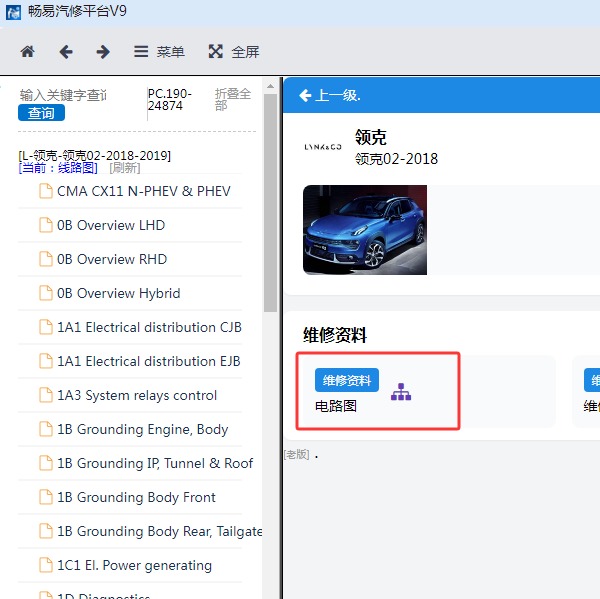The height and width of the screenshot is (599, 600).
Task: Open 1C1 El. Power generating
Action: tap(134, 566)
